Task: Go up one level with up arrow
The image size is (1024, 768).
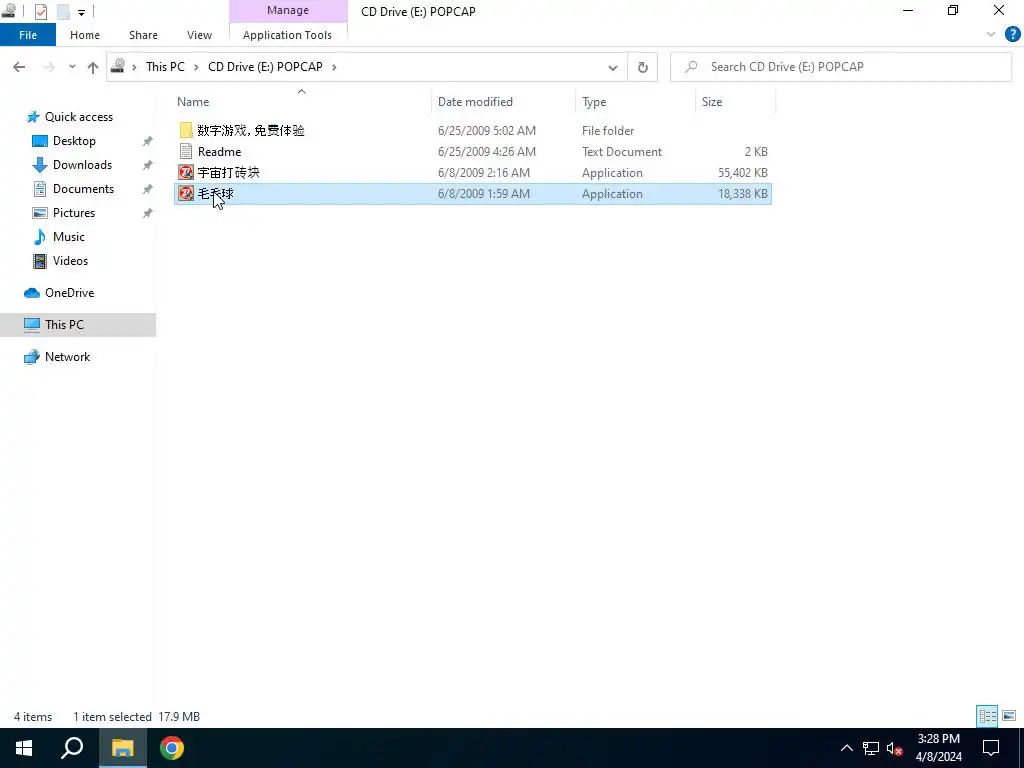Action: click(93, 67)
